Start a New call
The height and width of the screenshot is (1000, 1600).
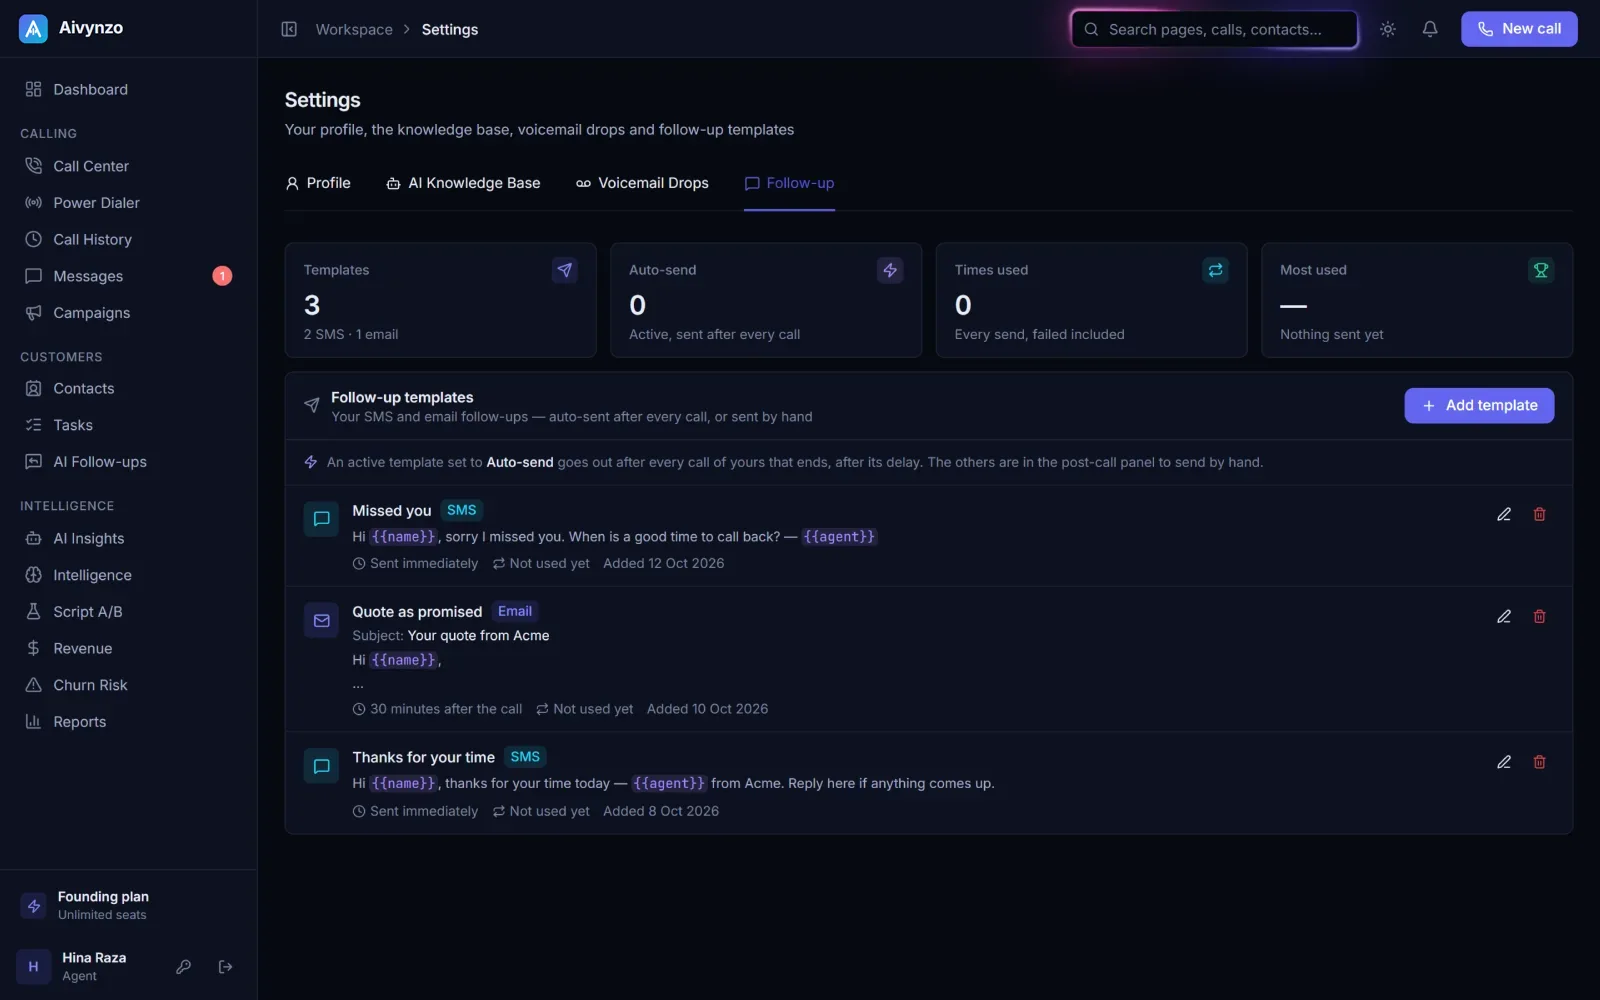point(1519,29)
